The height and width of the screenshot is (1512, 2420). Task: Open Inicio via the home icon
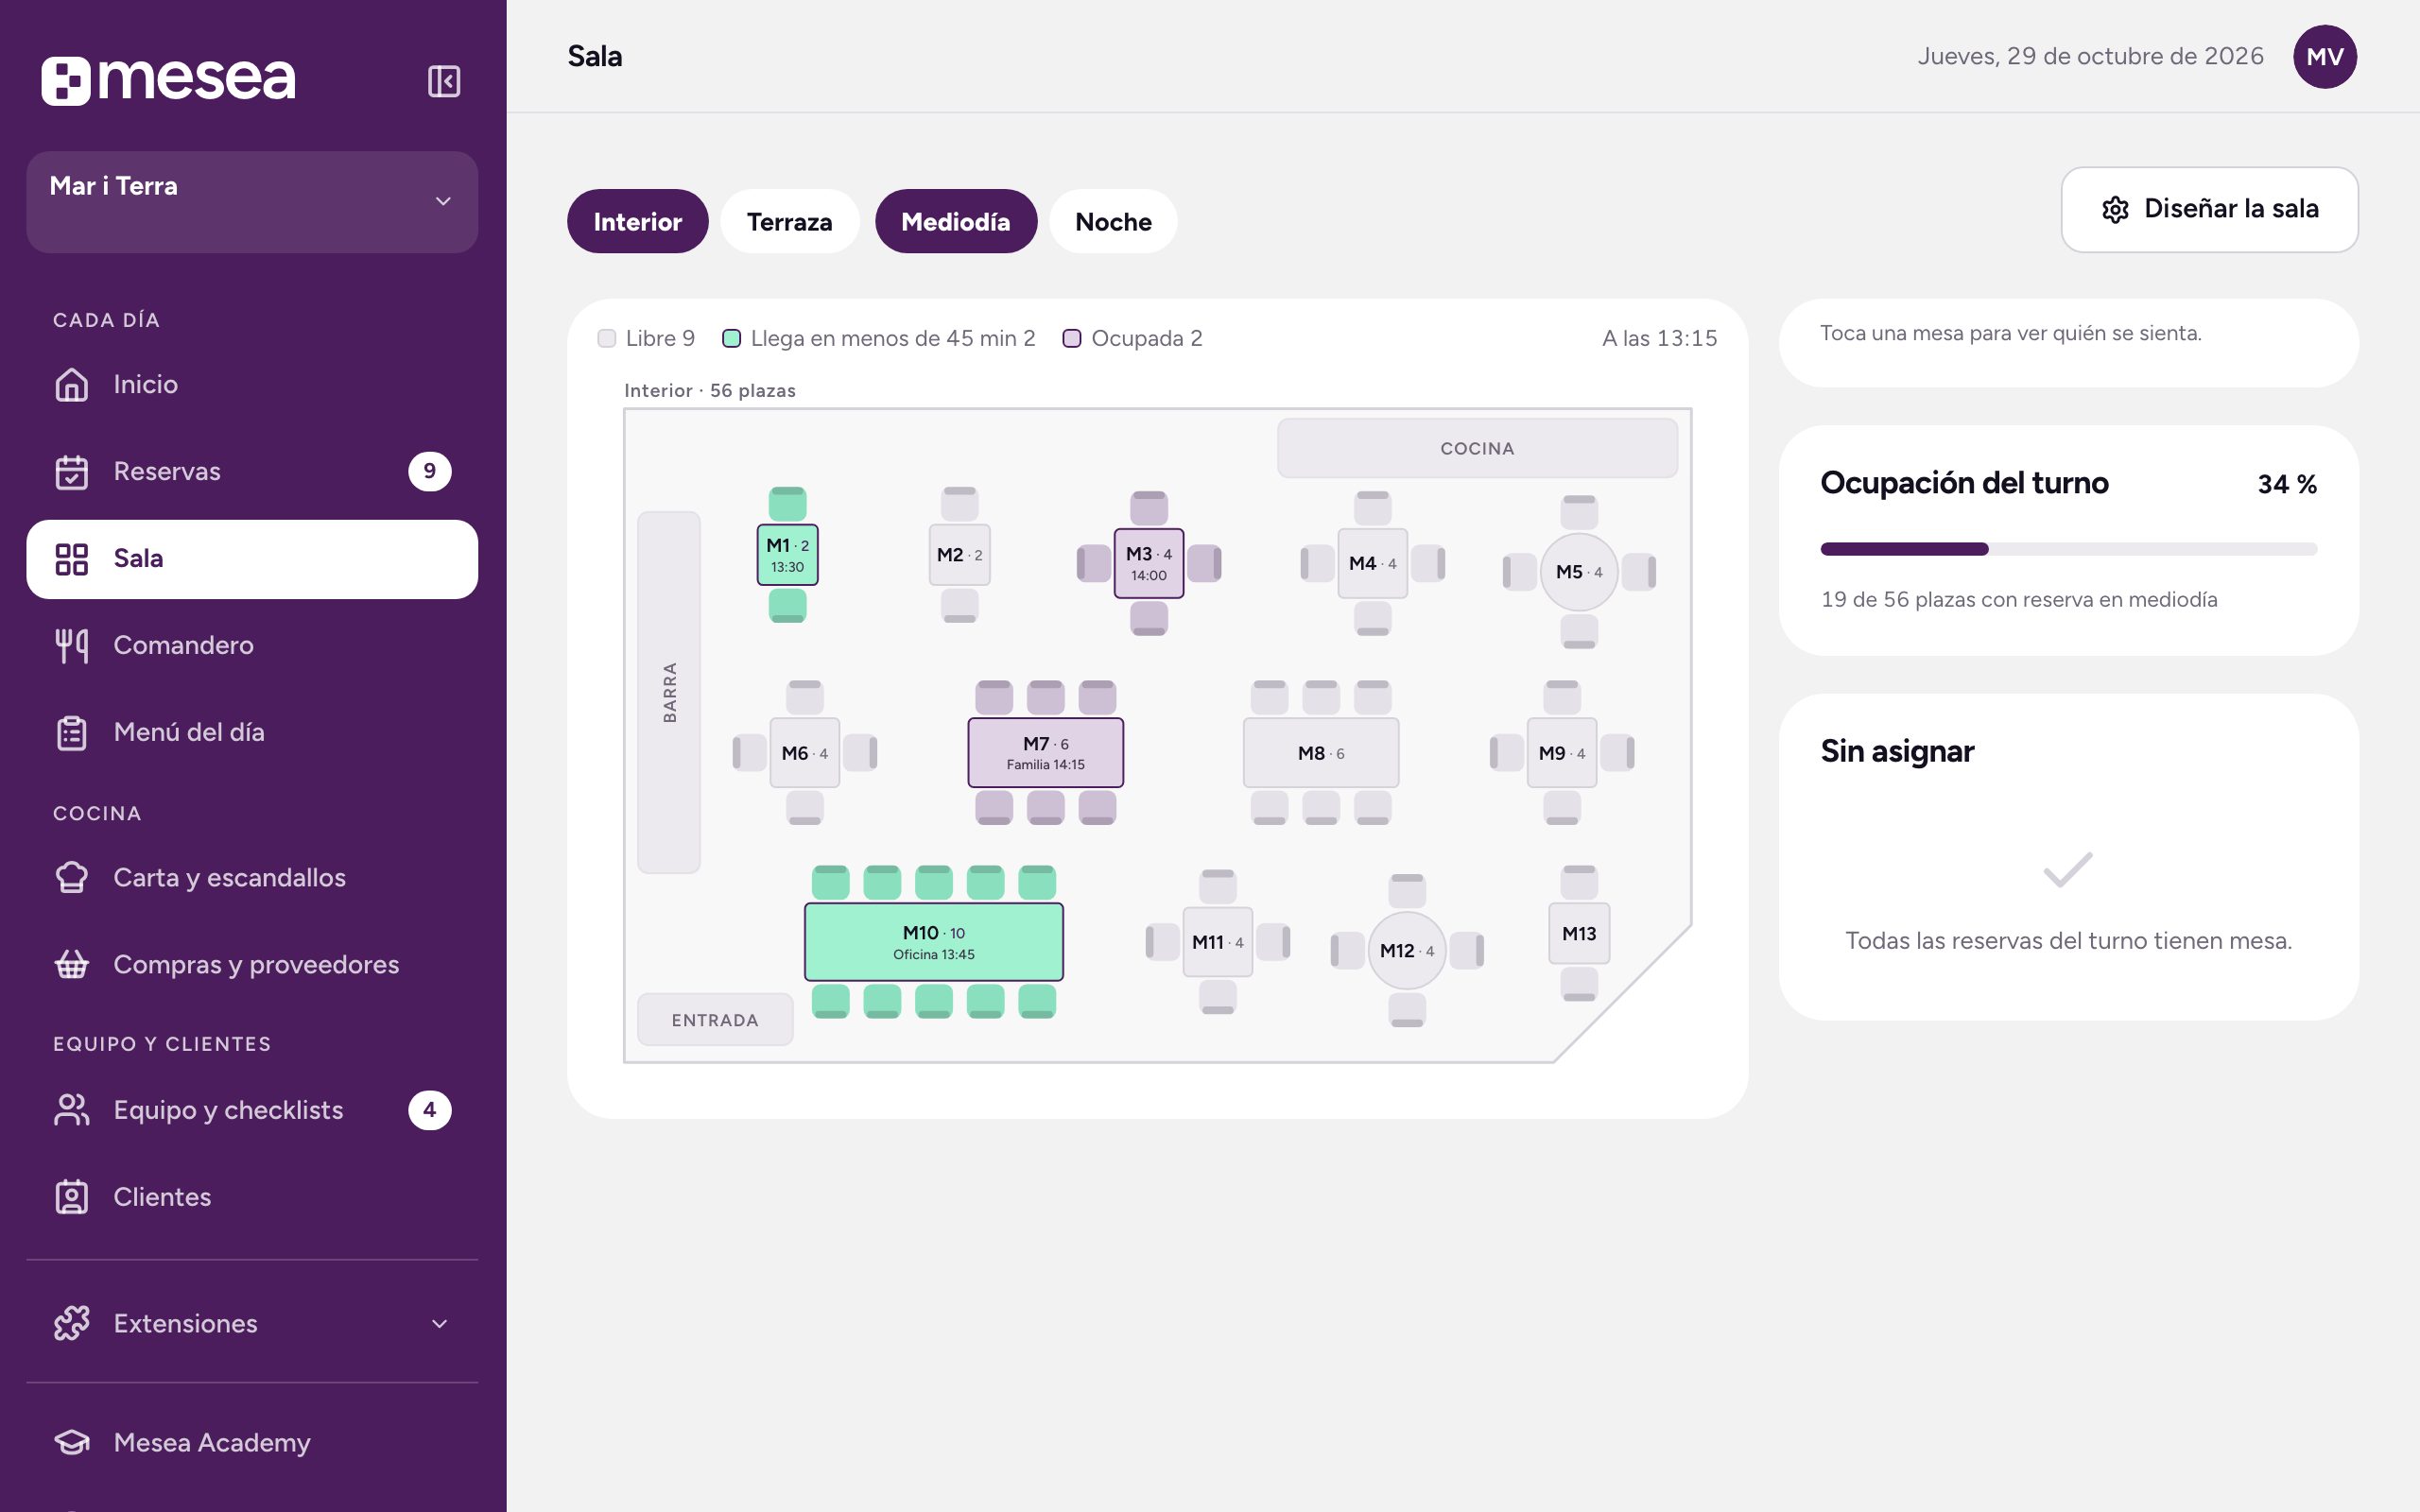click(x=72, y=385)
